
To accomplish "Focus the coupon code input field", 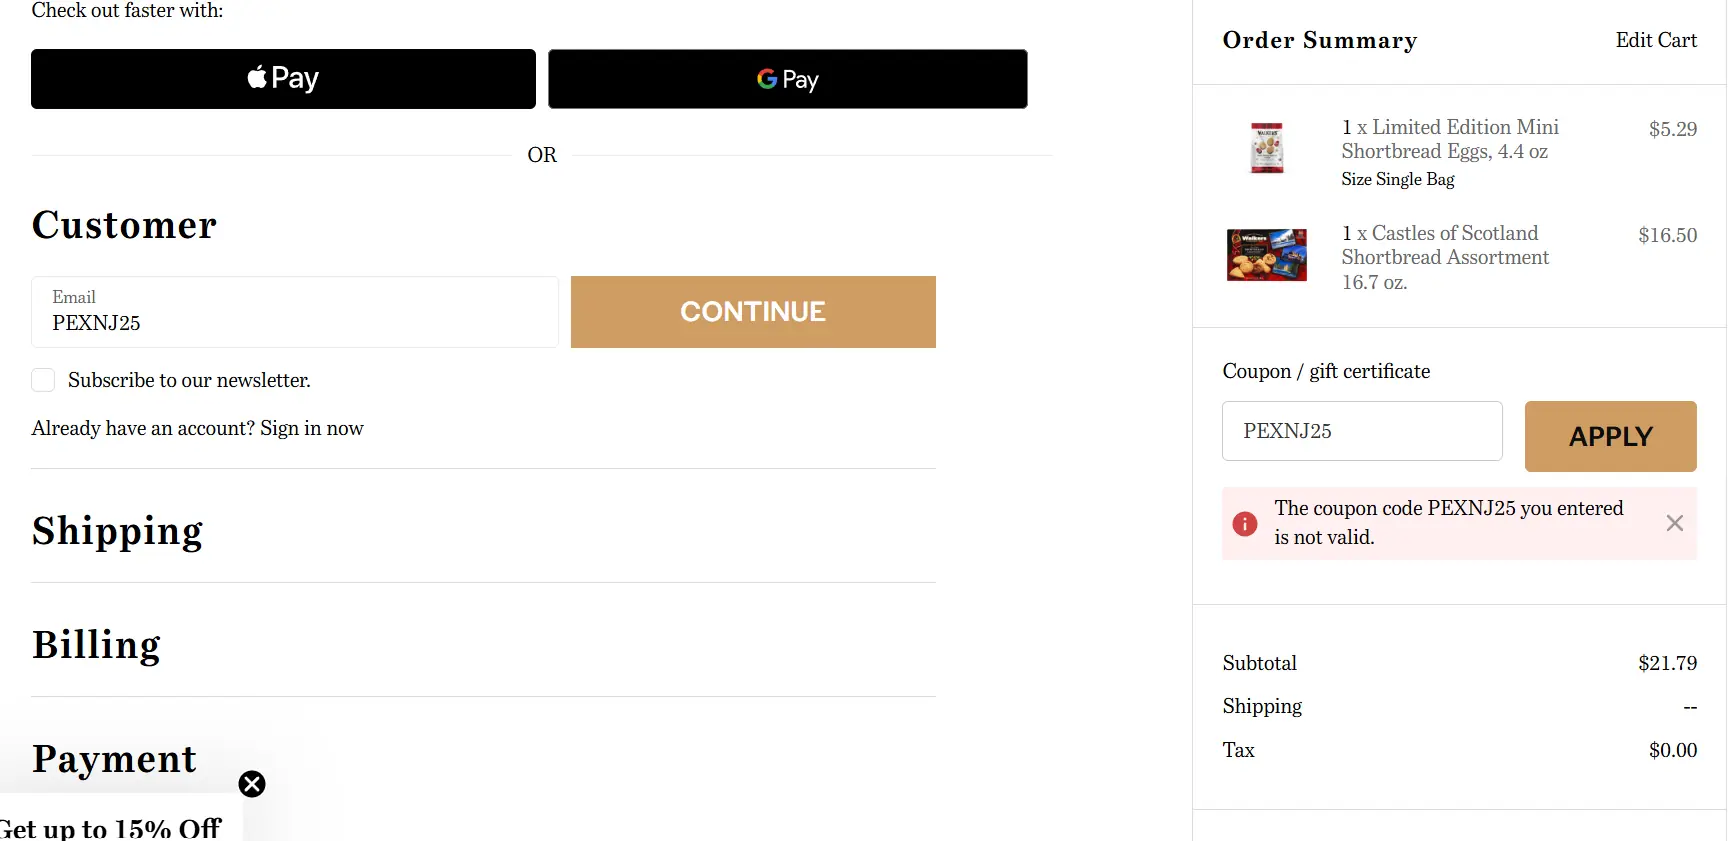I will (1361, 431).
